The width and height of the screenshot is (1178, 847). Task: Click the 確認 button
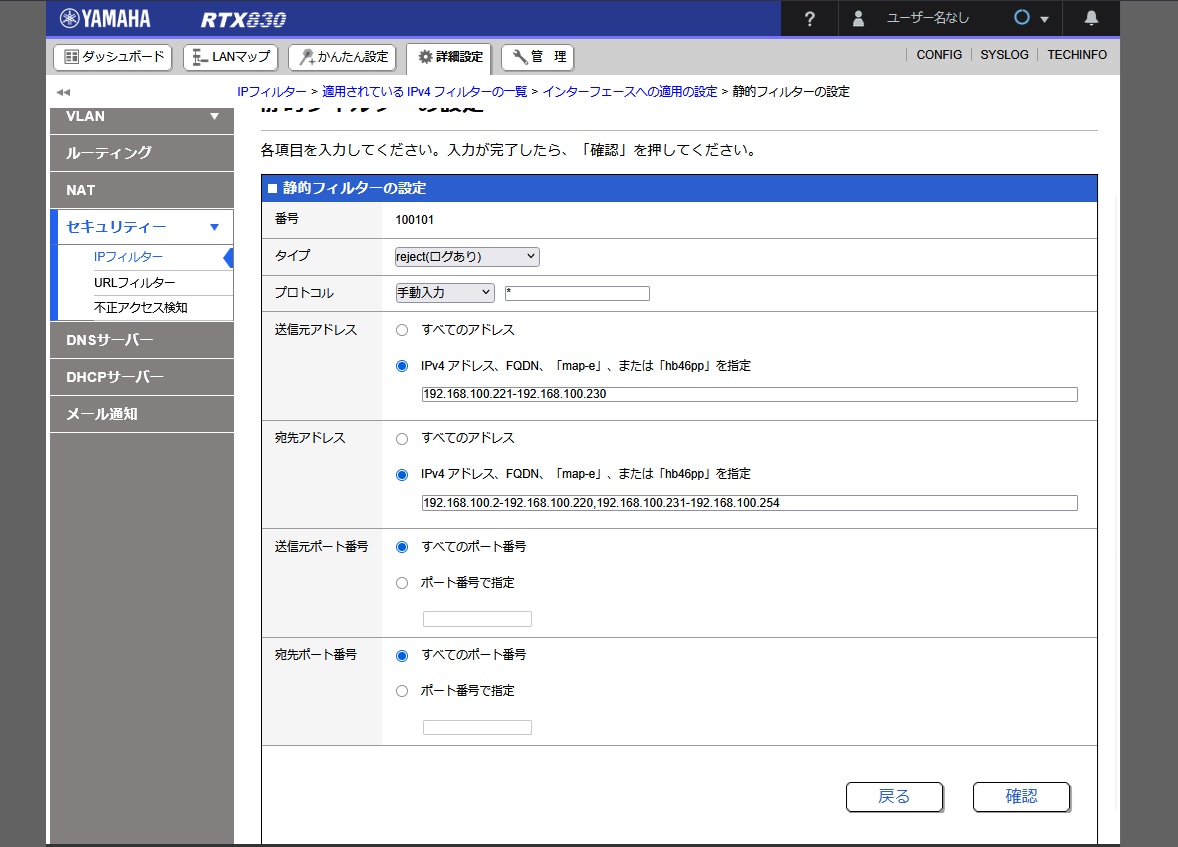pos(1021,797)
